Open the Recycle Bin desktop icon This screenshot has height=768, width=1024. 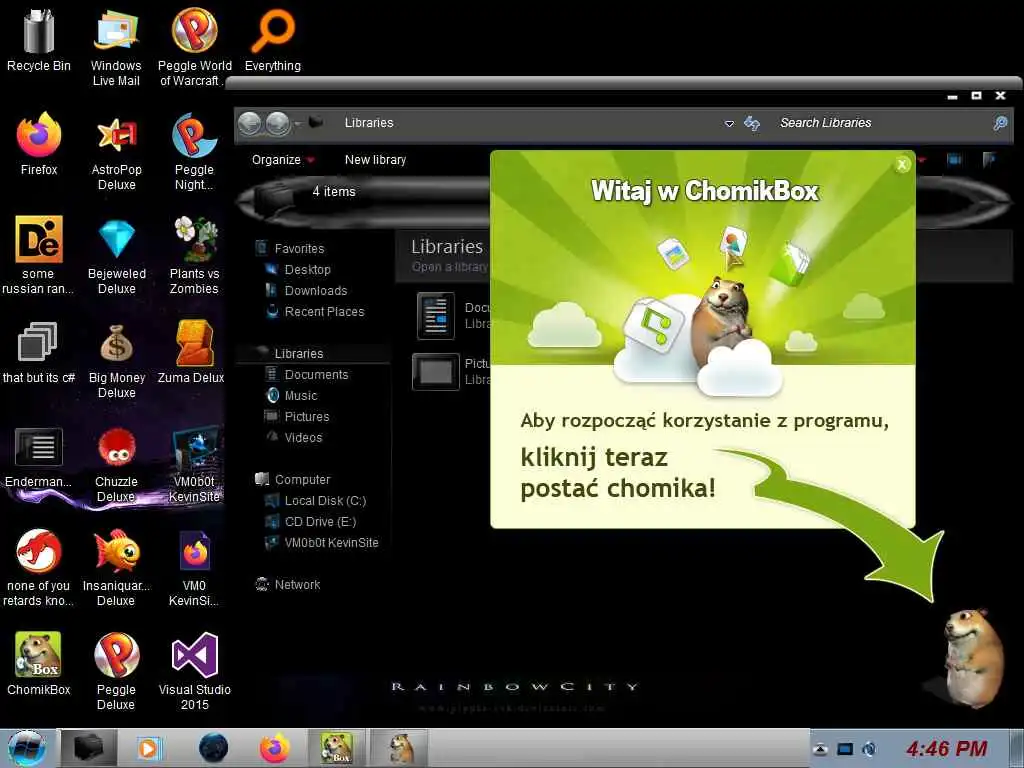point(39,39)
